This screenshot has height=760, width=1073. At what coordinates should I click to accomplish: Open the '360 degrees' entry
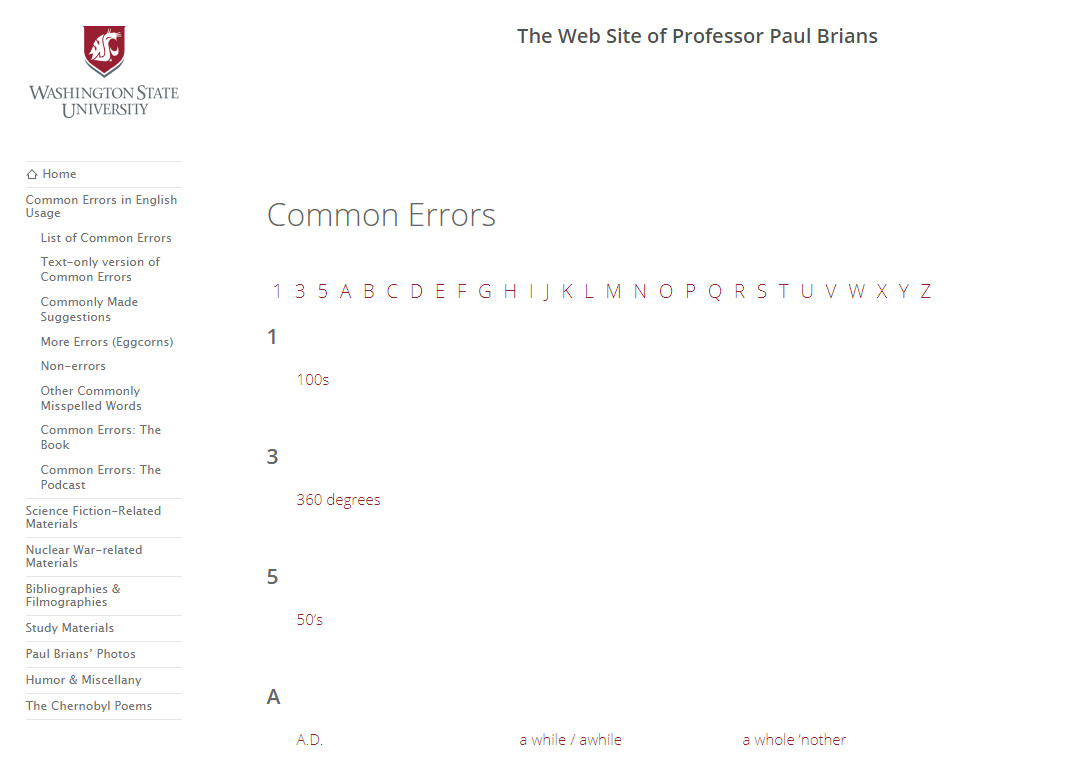point(338,500)
